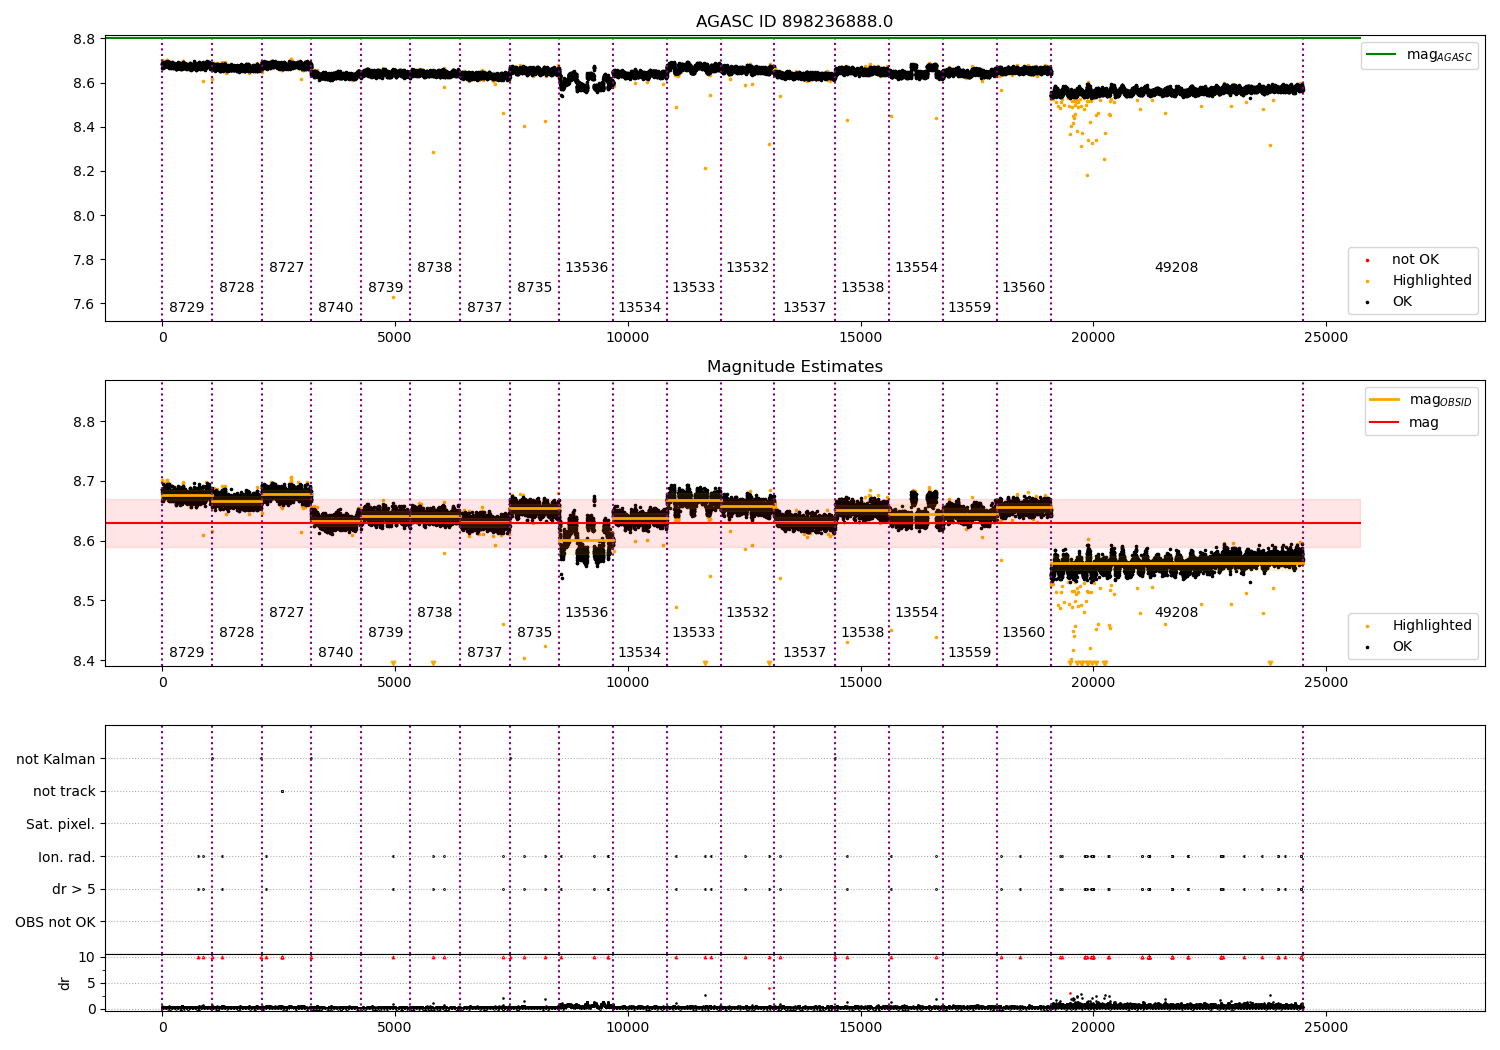The height and width of the screenshot is (1050, 1500).
Task: Click obsid label 8739 in the top plot
Action: tap(386, 288)
